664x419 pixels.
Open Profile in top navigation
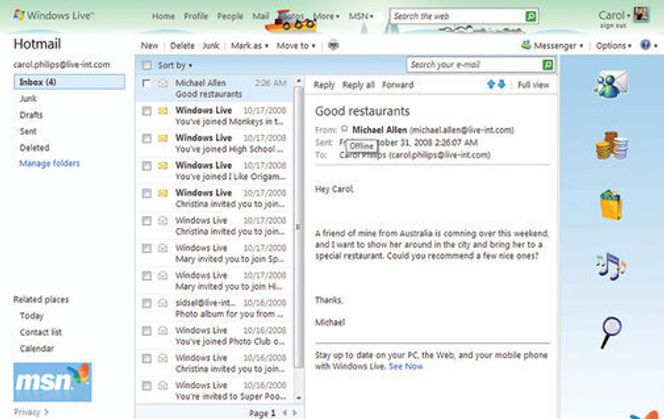pos(196,16)
